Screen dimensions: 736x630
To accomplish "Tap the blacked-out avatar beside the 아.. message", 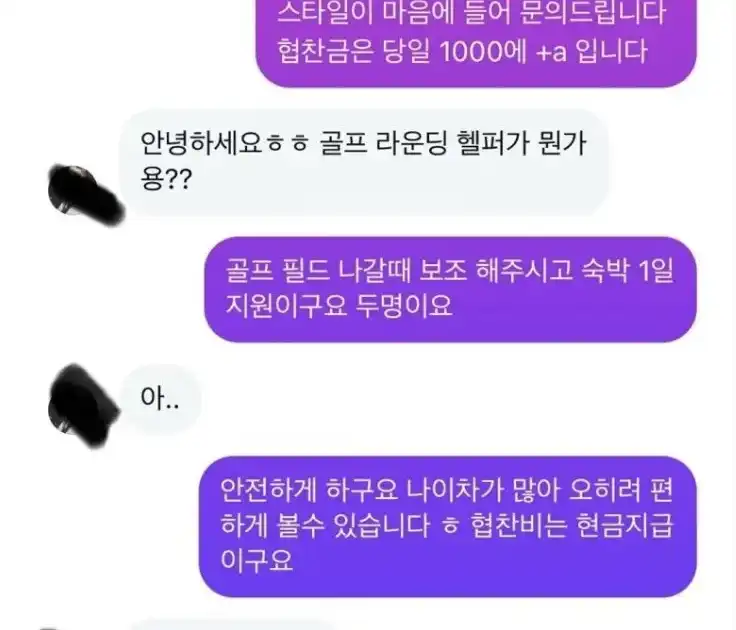I will [83, 405].
